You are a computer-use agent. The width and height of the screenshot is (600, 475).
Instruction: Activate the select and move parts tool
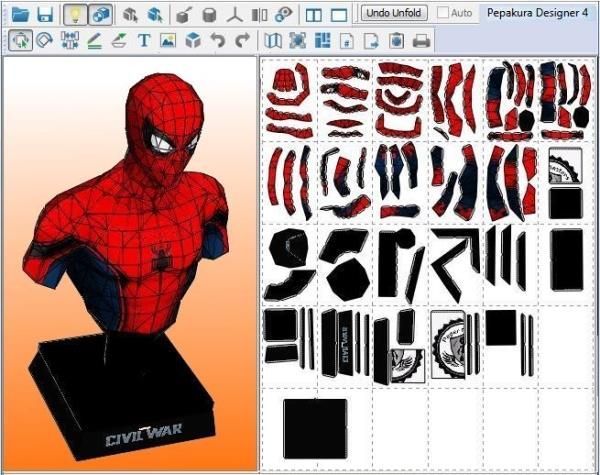(x=20, y=40)
